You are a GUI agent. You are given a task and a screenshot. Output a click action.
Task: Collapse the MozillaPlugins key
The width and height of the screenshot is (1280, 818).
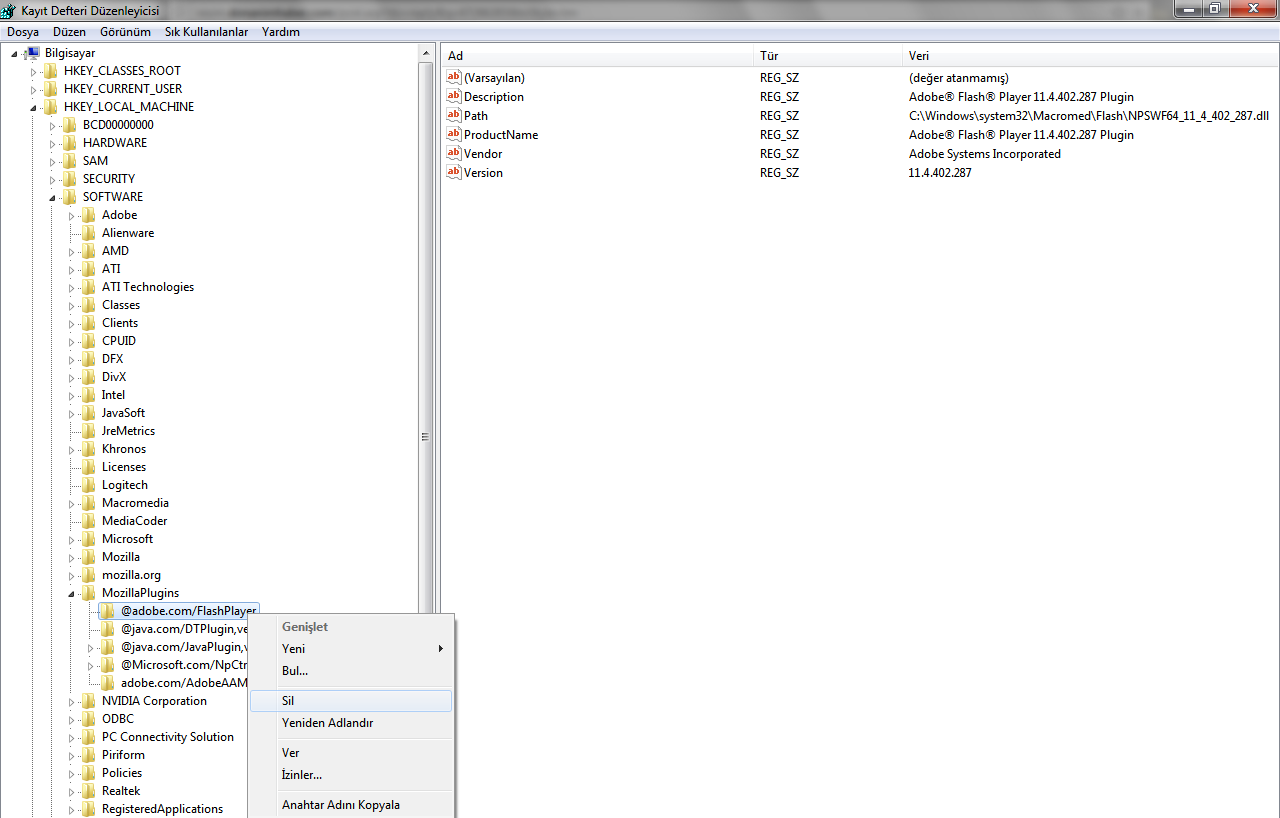(71, 593)
